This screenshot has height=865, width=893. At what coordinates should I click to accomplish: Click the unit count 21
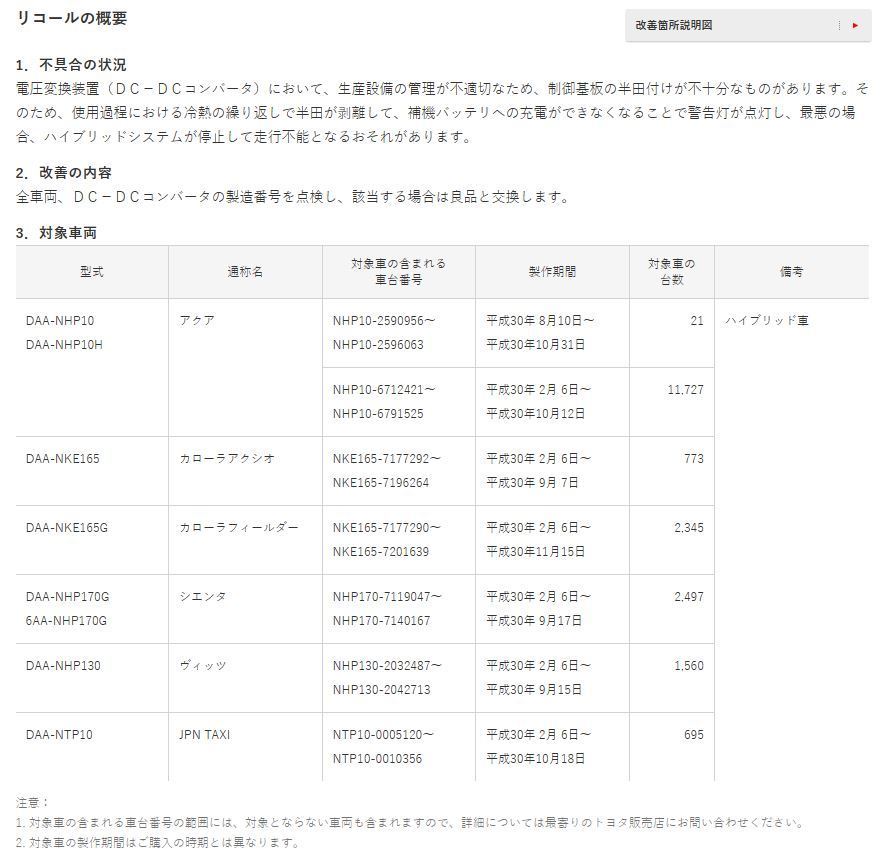(697, 321)
